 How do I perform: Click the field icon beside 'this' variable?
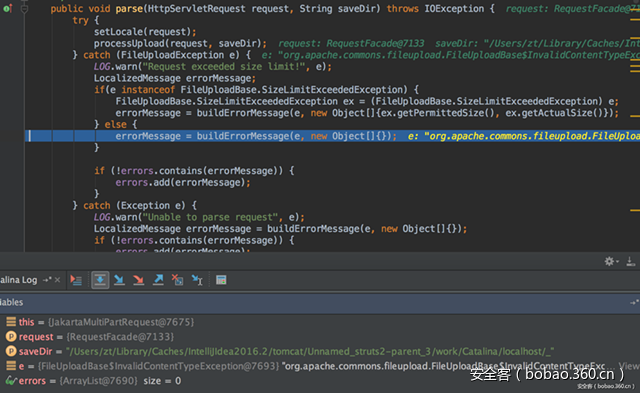(11, 322)
